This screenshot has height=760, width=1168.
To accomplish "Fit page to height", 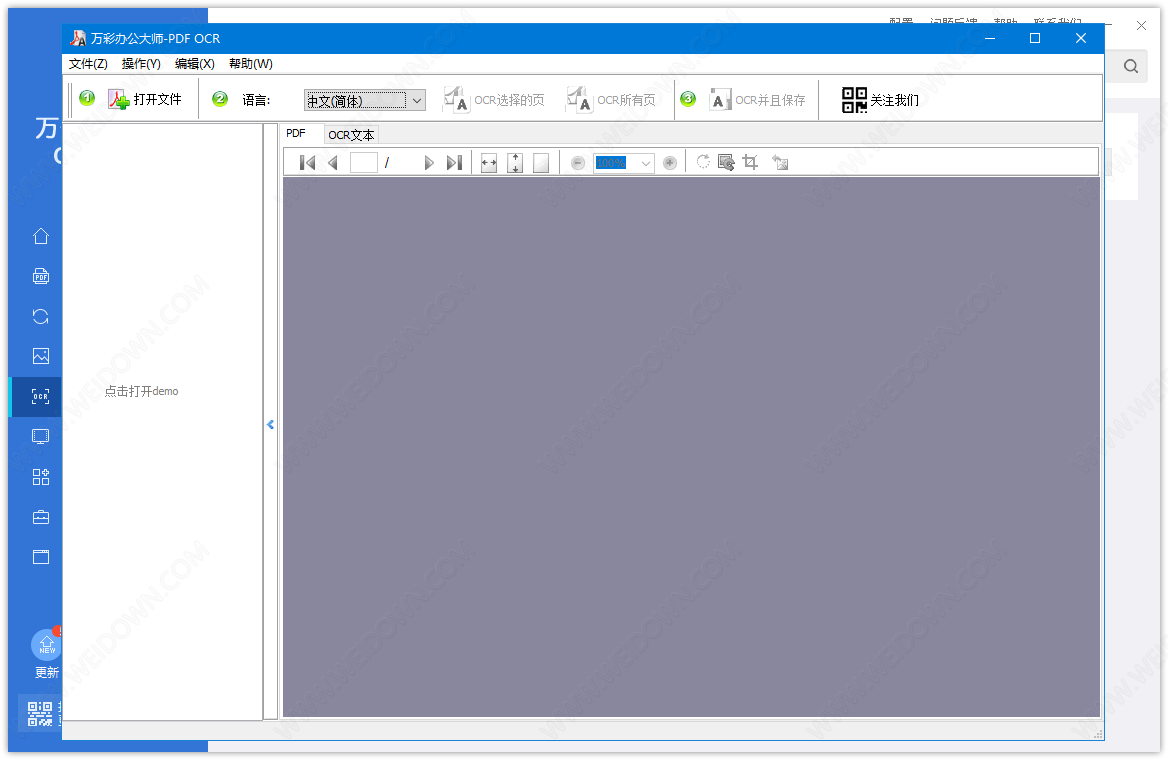I will click(x=515, y=163).
